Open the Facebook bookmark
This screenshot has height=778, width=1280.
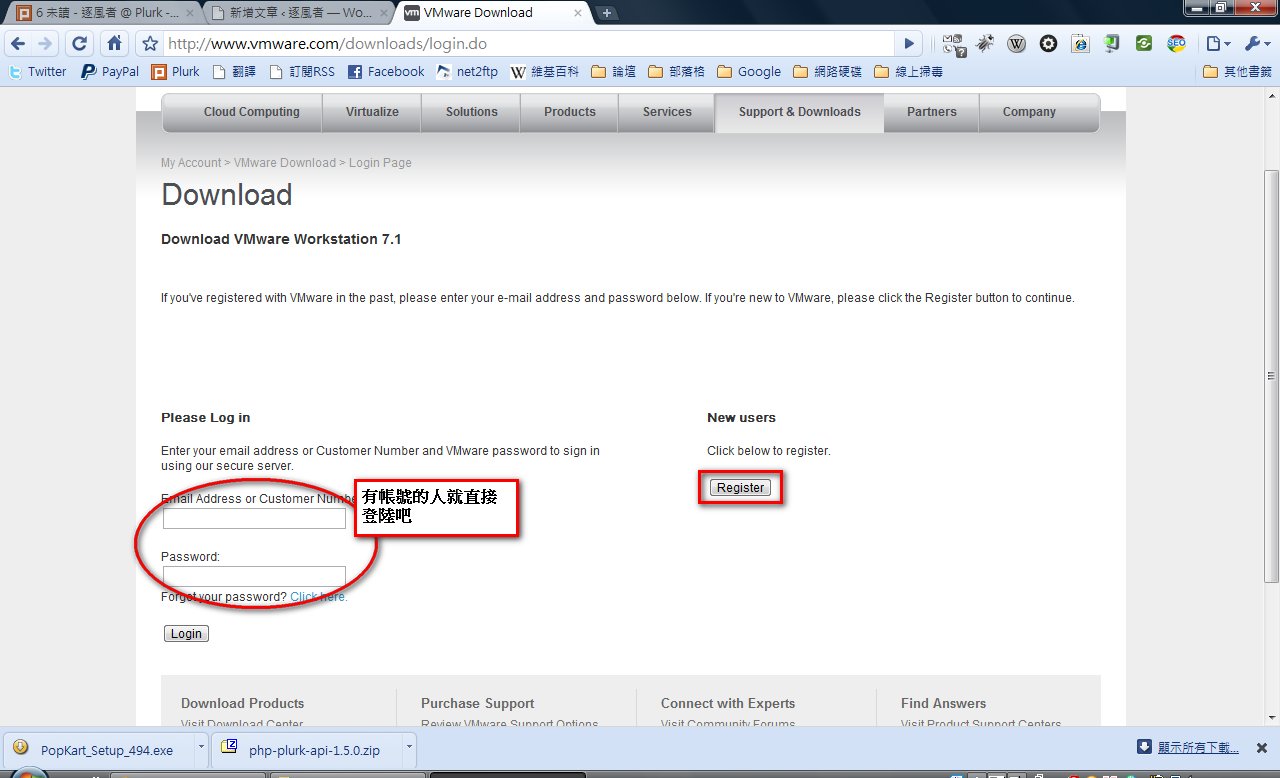click(386, 72)
